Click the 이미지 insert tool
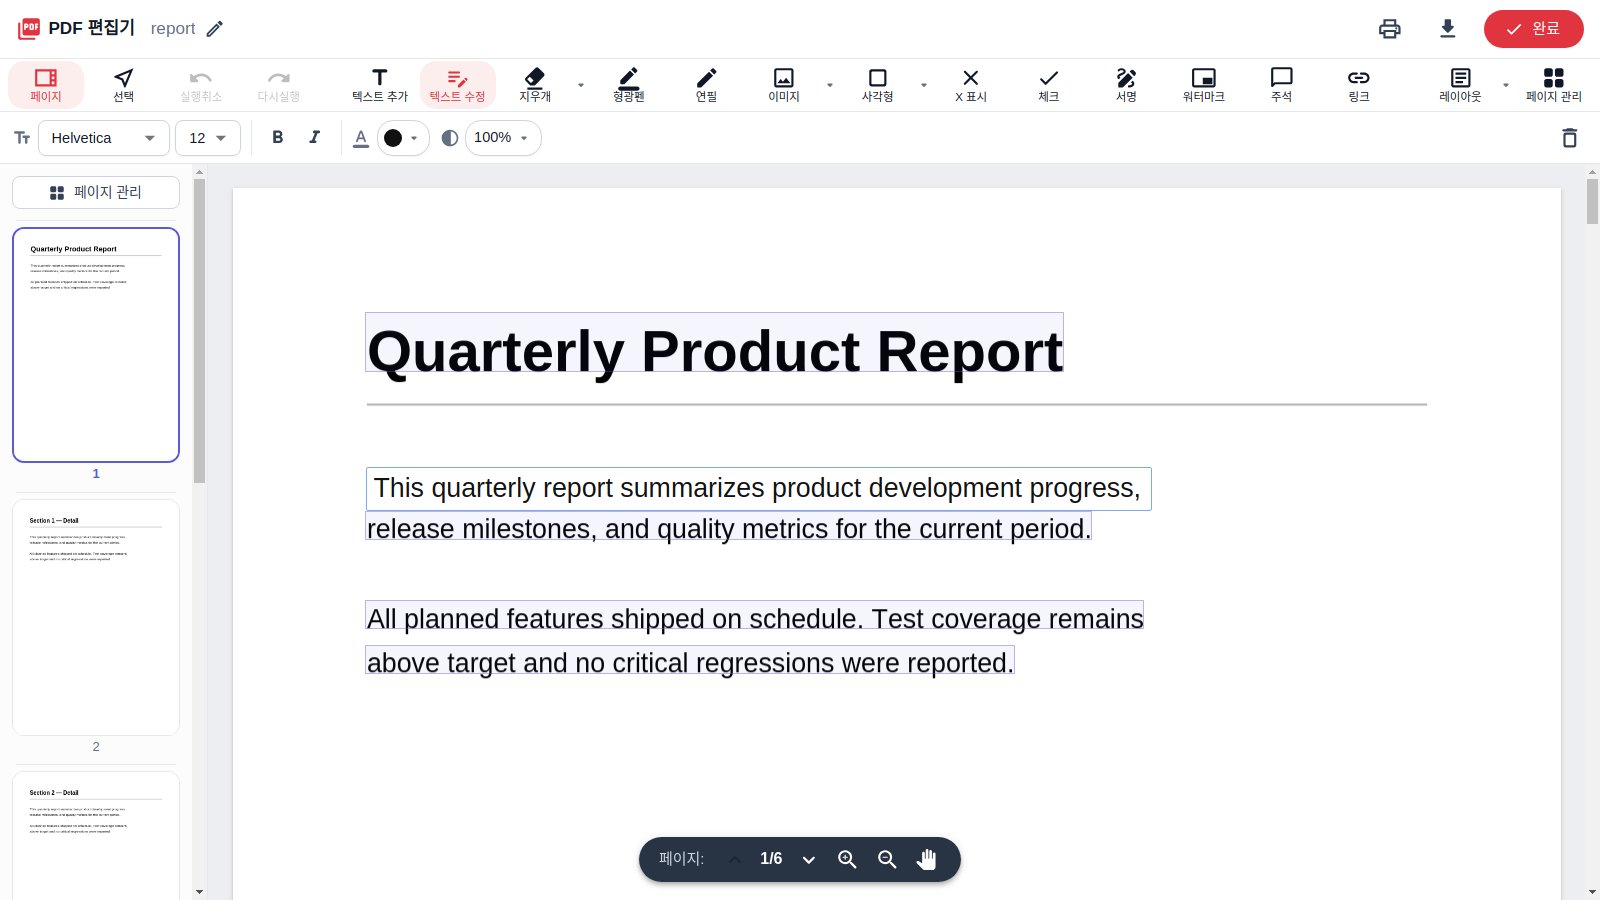This screenshot has height=900, width=1600. pyautogui.click(x=784, y=84)
